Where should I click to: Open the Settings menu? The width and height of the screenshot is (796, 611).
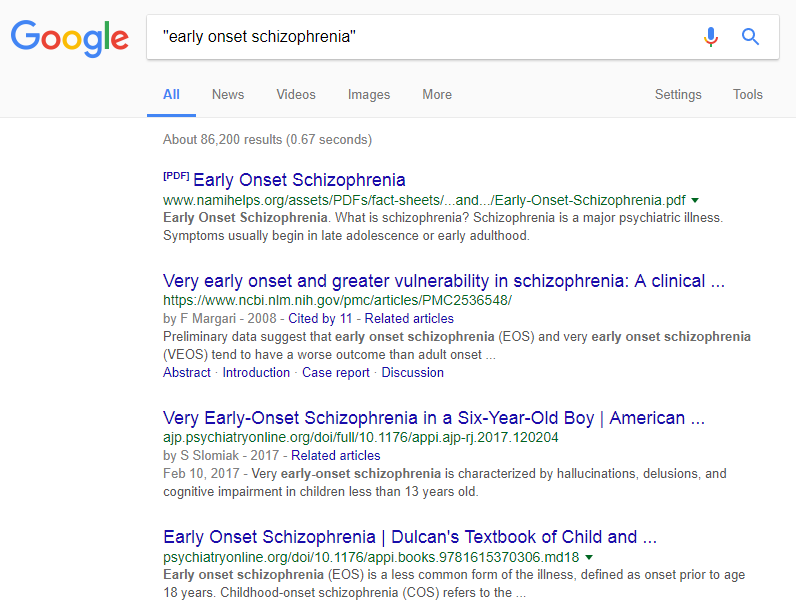pyautogui.click(x=678, y=95)
